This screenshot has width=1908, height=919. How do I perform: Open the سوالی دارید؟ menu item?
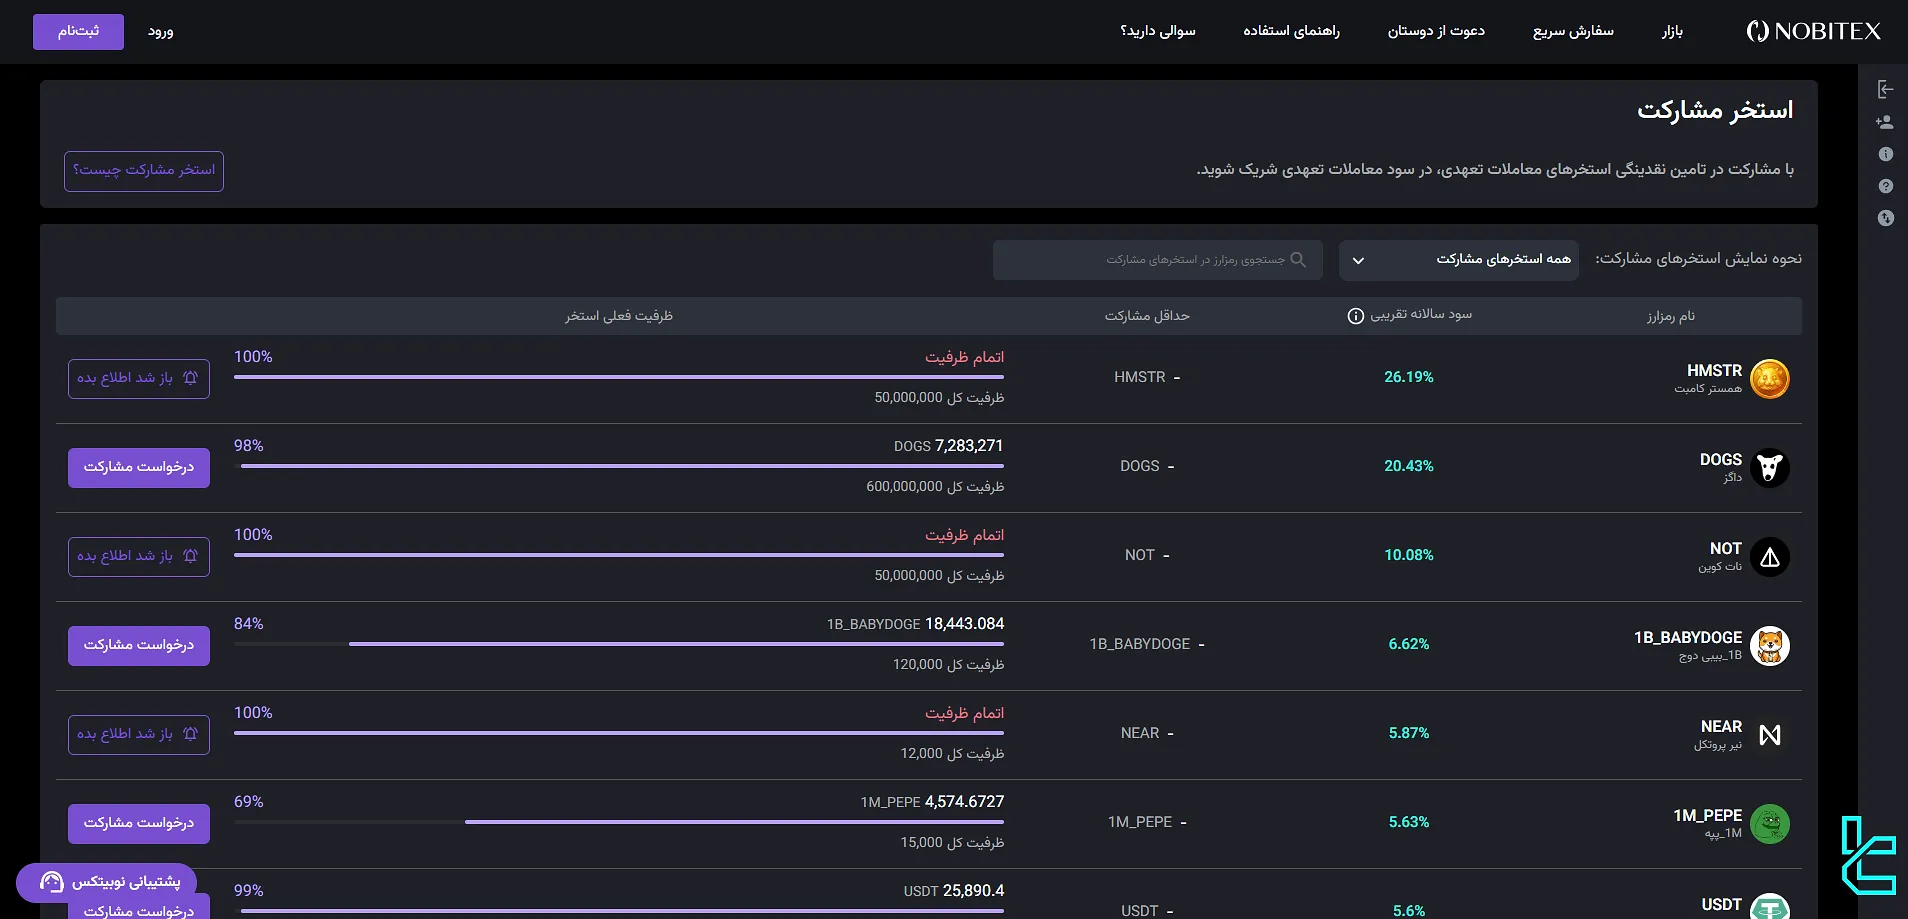(x=1158, y=31)
